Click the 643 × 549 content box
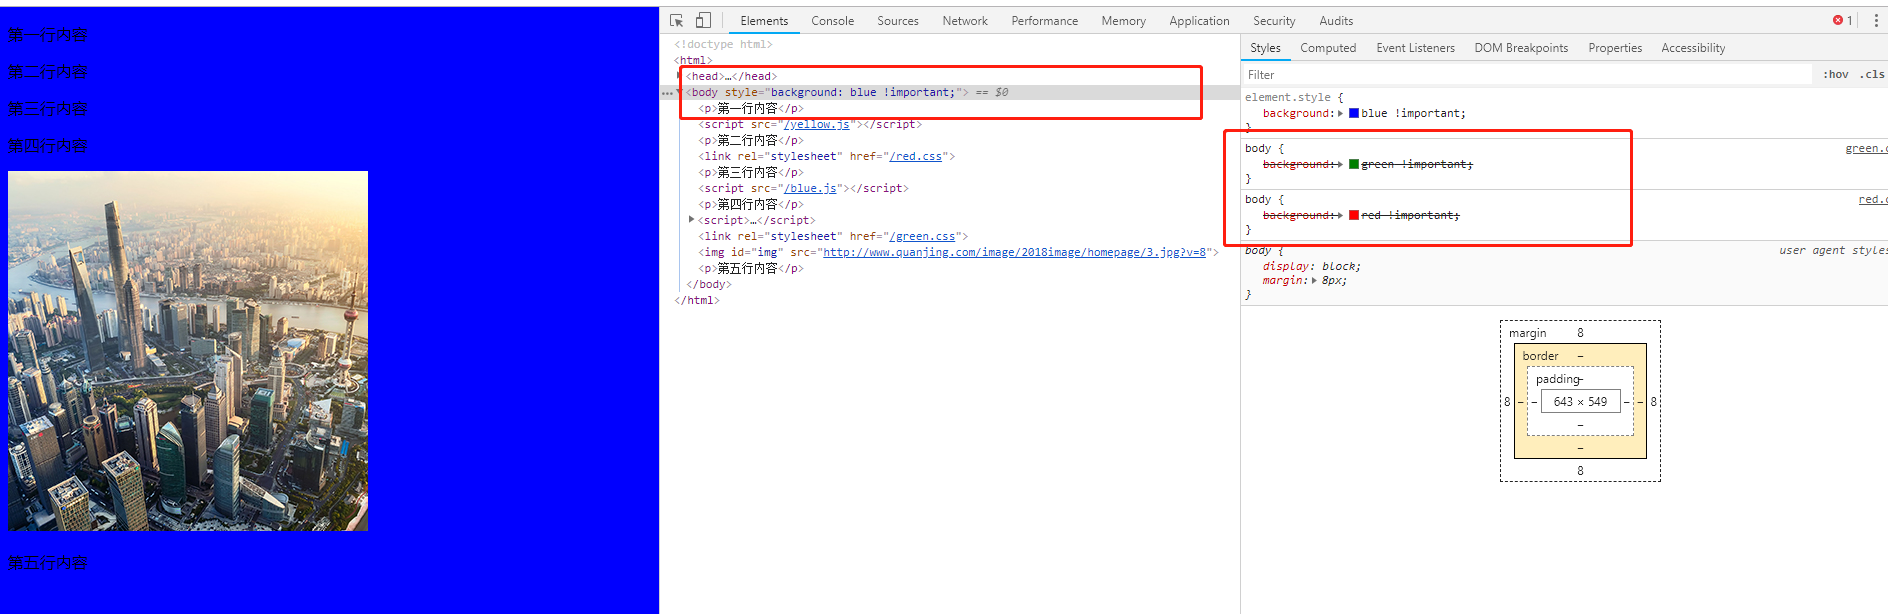This screenshot has height=614, width=1888. click(1580, 402)
